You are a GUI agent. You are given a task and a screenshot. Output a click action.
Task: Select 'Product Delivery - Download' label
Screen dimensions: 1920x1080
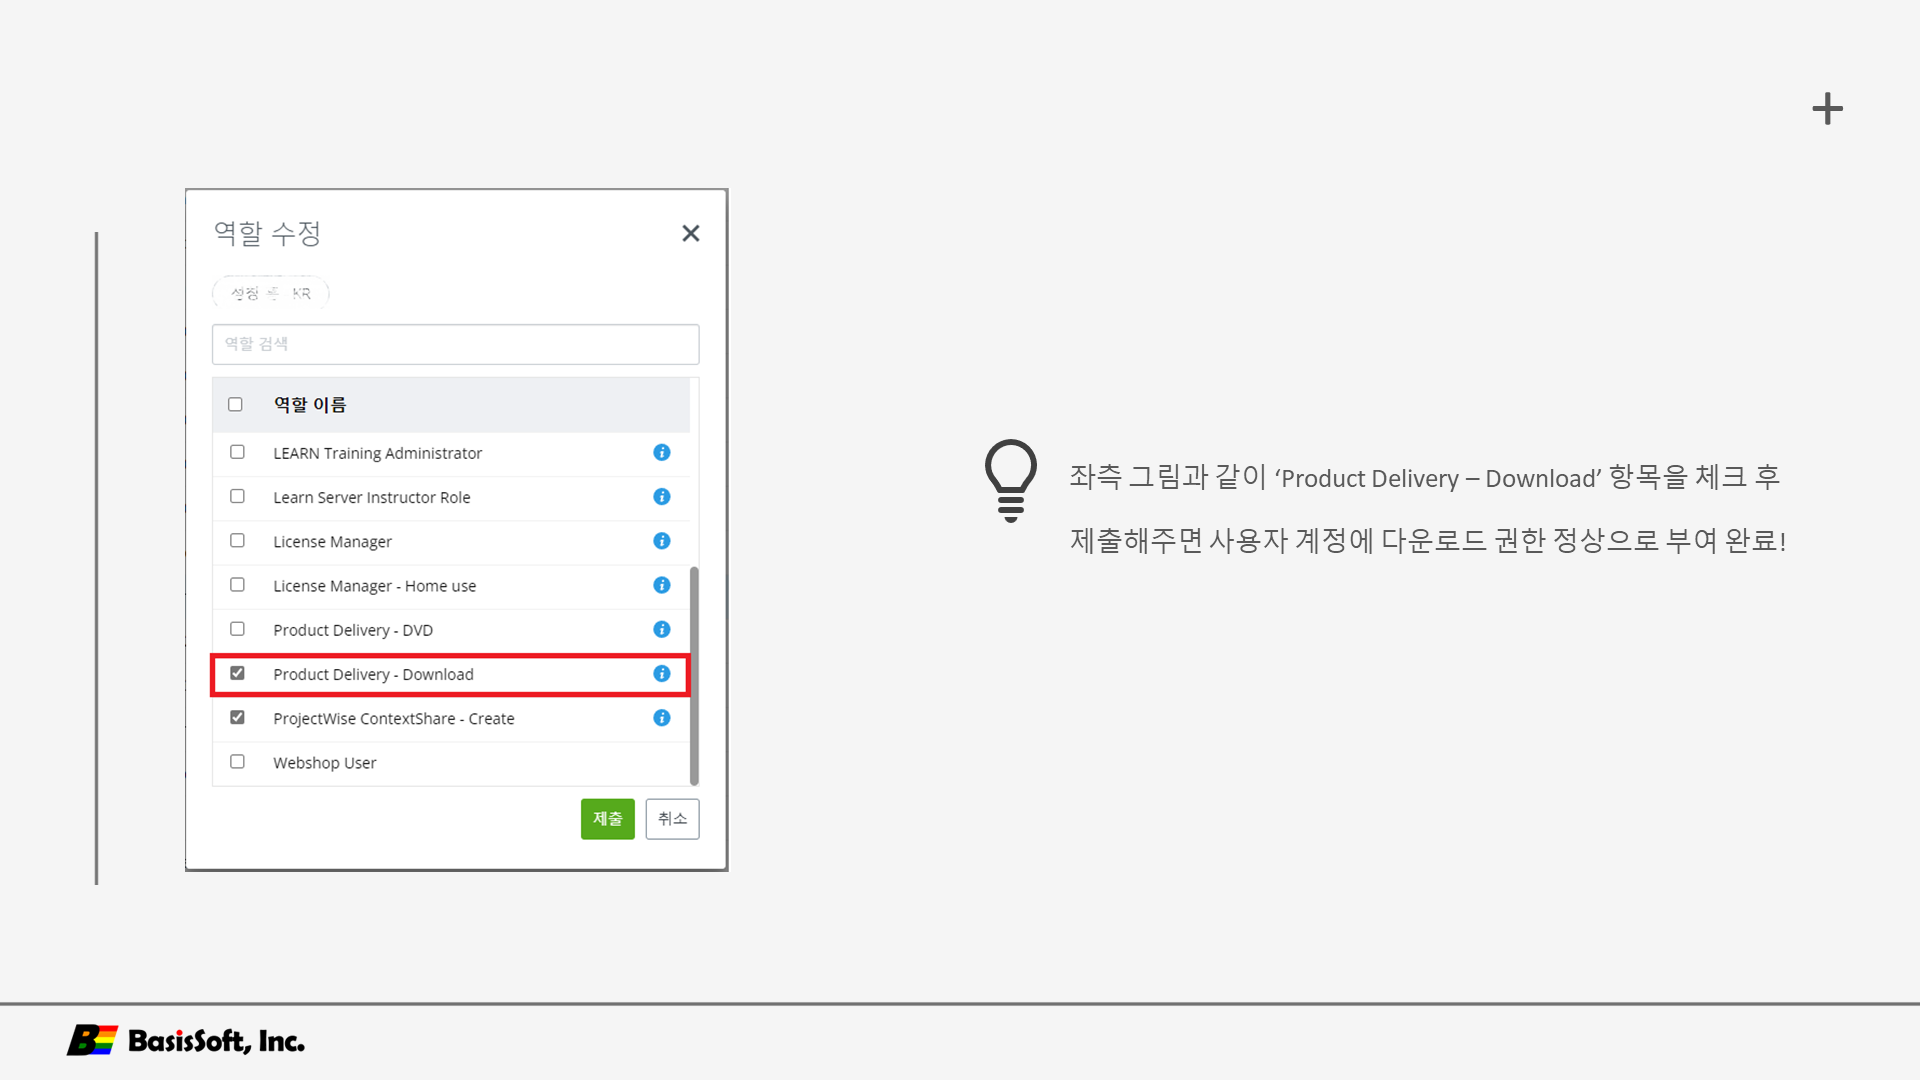pyautogui.click(x=373, y=675)
